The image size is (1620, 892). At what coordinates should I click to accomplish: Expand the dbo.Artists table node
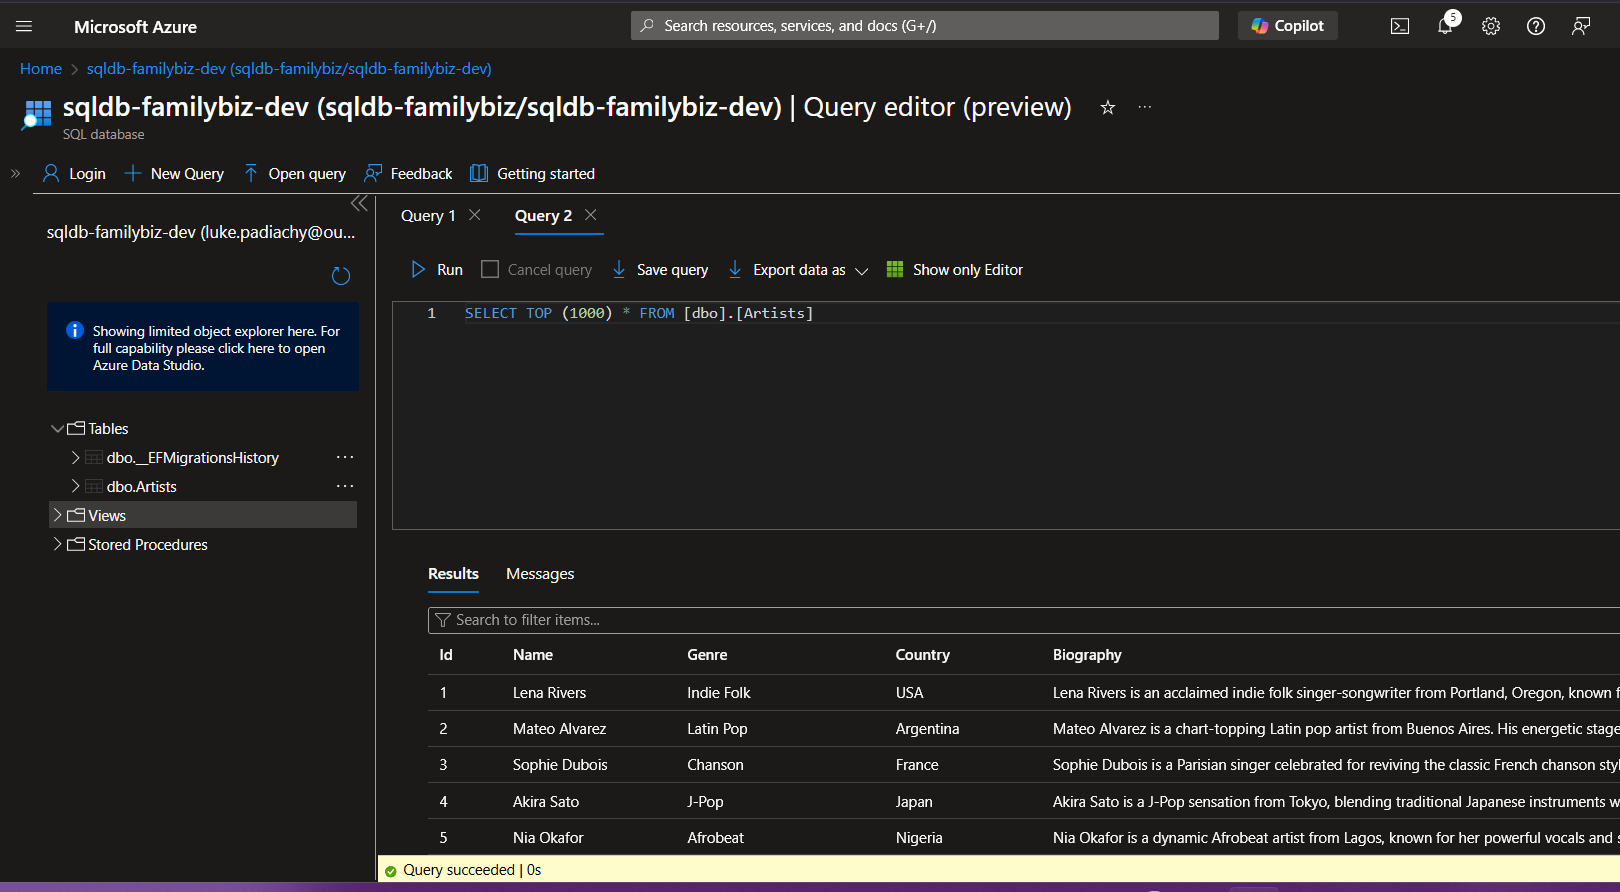75,486
